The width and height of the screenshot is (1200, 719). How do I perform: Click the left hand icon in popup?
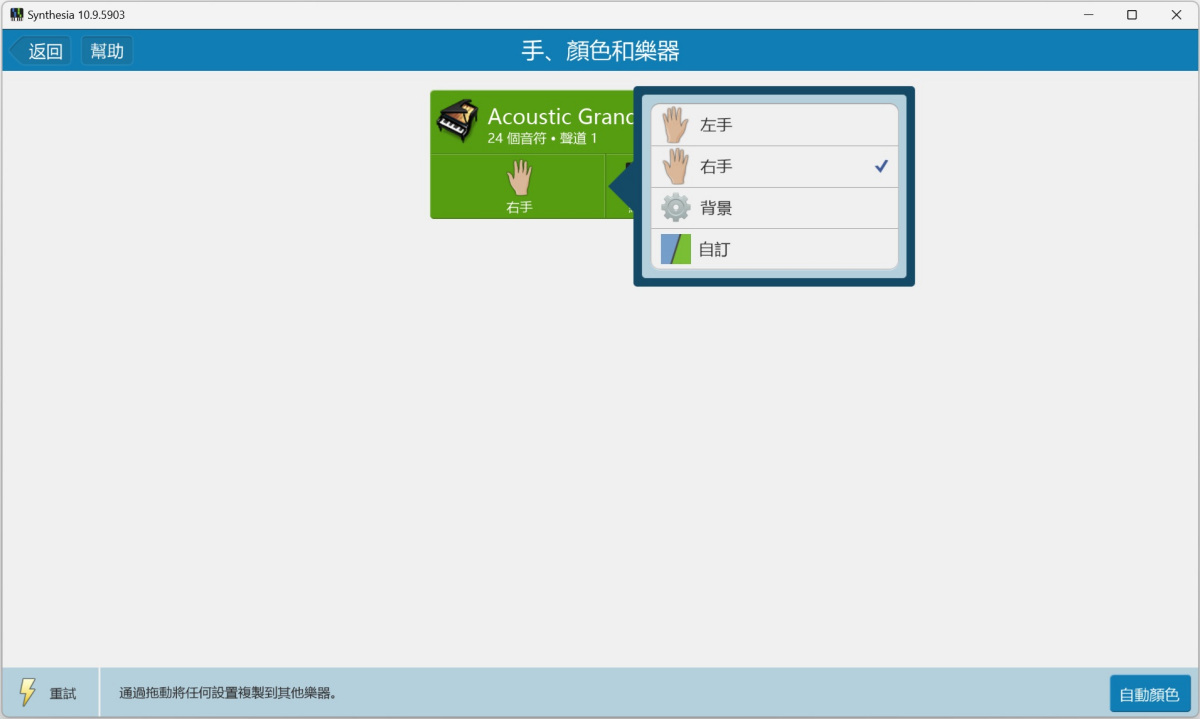675,125
